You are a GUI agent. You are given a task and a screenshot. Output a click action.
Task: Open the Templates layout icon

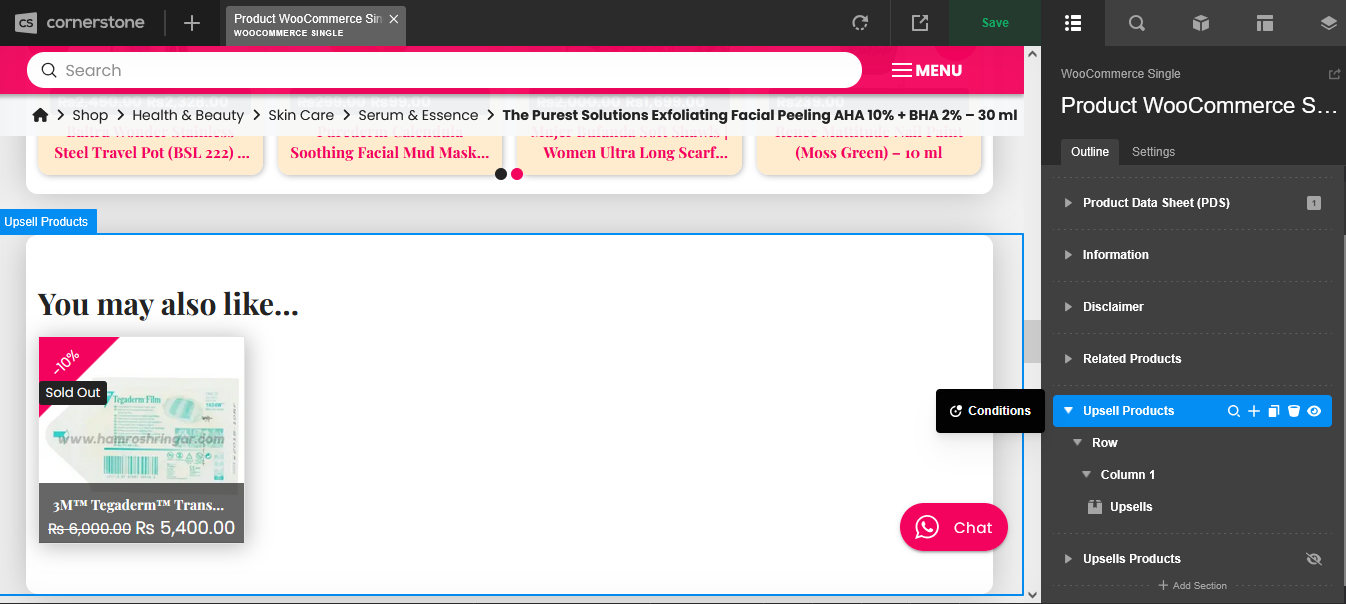1265,23
